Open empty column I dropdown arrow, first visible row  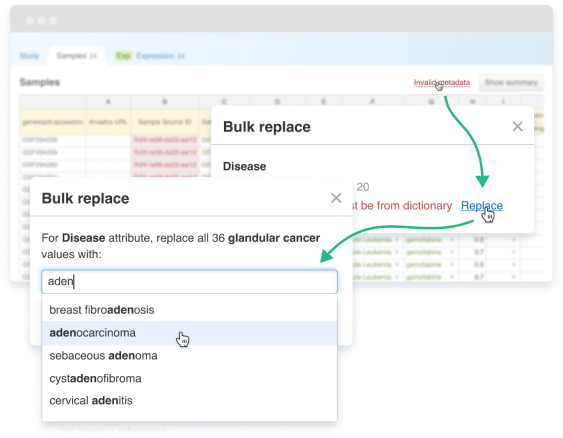coord(513,239)
